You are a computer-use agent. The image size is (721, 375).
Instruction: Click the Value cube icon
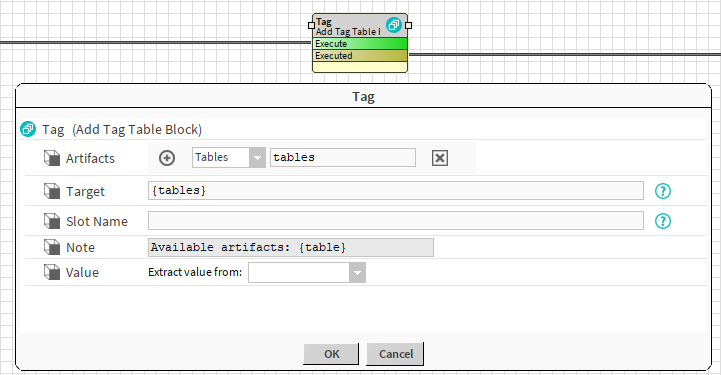(x=52, y=272)
